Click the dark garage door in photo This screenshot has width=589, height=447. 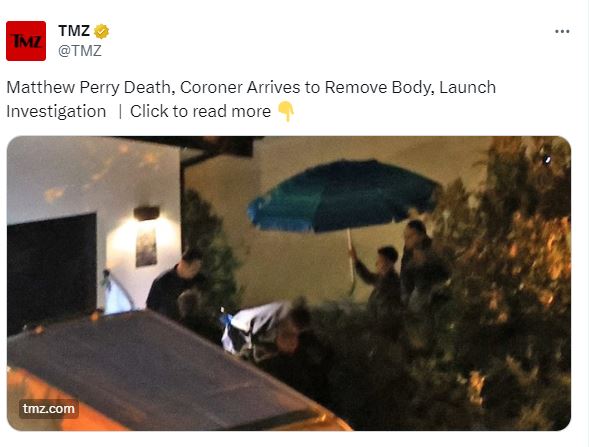(x=52, y=272)
